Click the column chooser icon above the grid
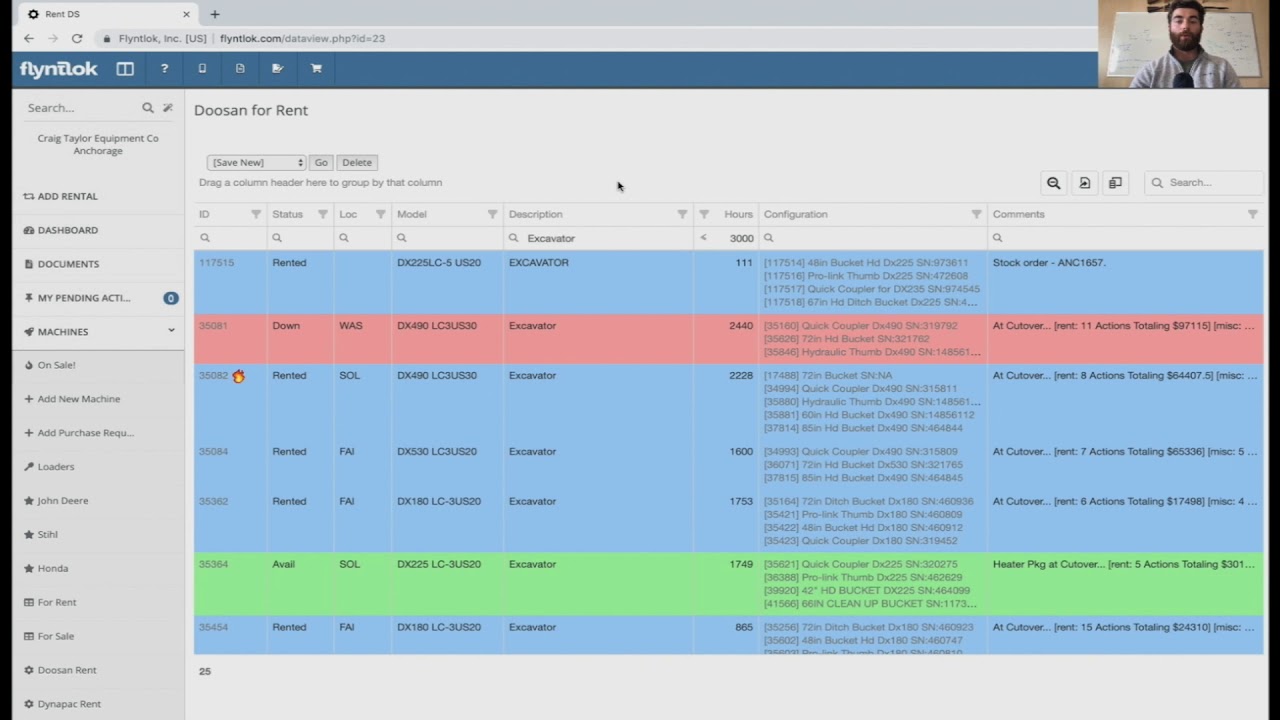Image resolution: width=1280 pixels, height=720 pixels. click(1115, 183)
